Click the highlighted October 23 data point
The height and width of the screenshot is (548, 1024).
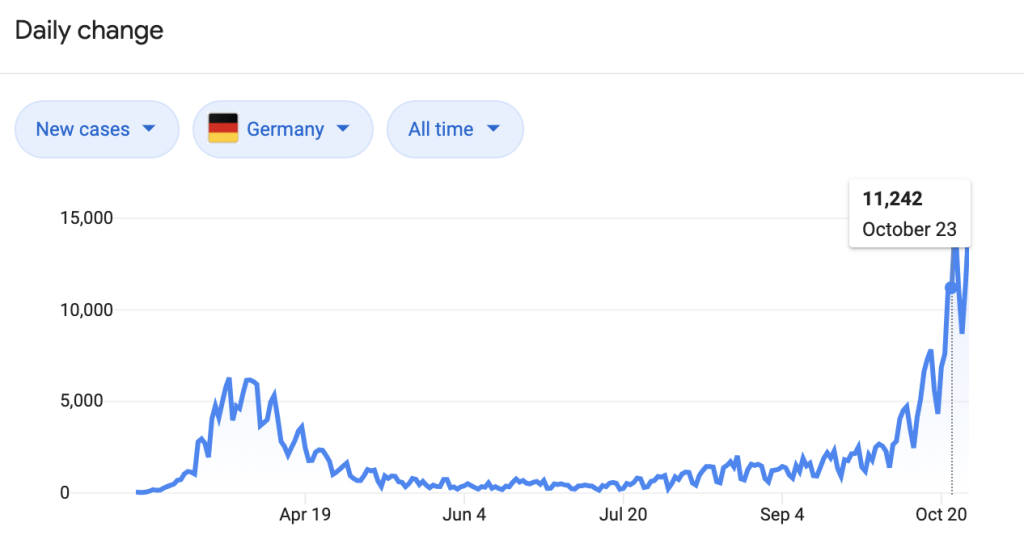tap(951, 288)
